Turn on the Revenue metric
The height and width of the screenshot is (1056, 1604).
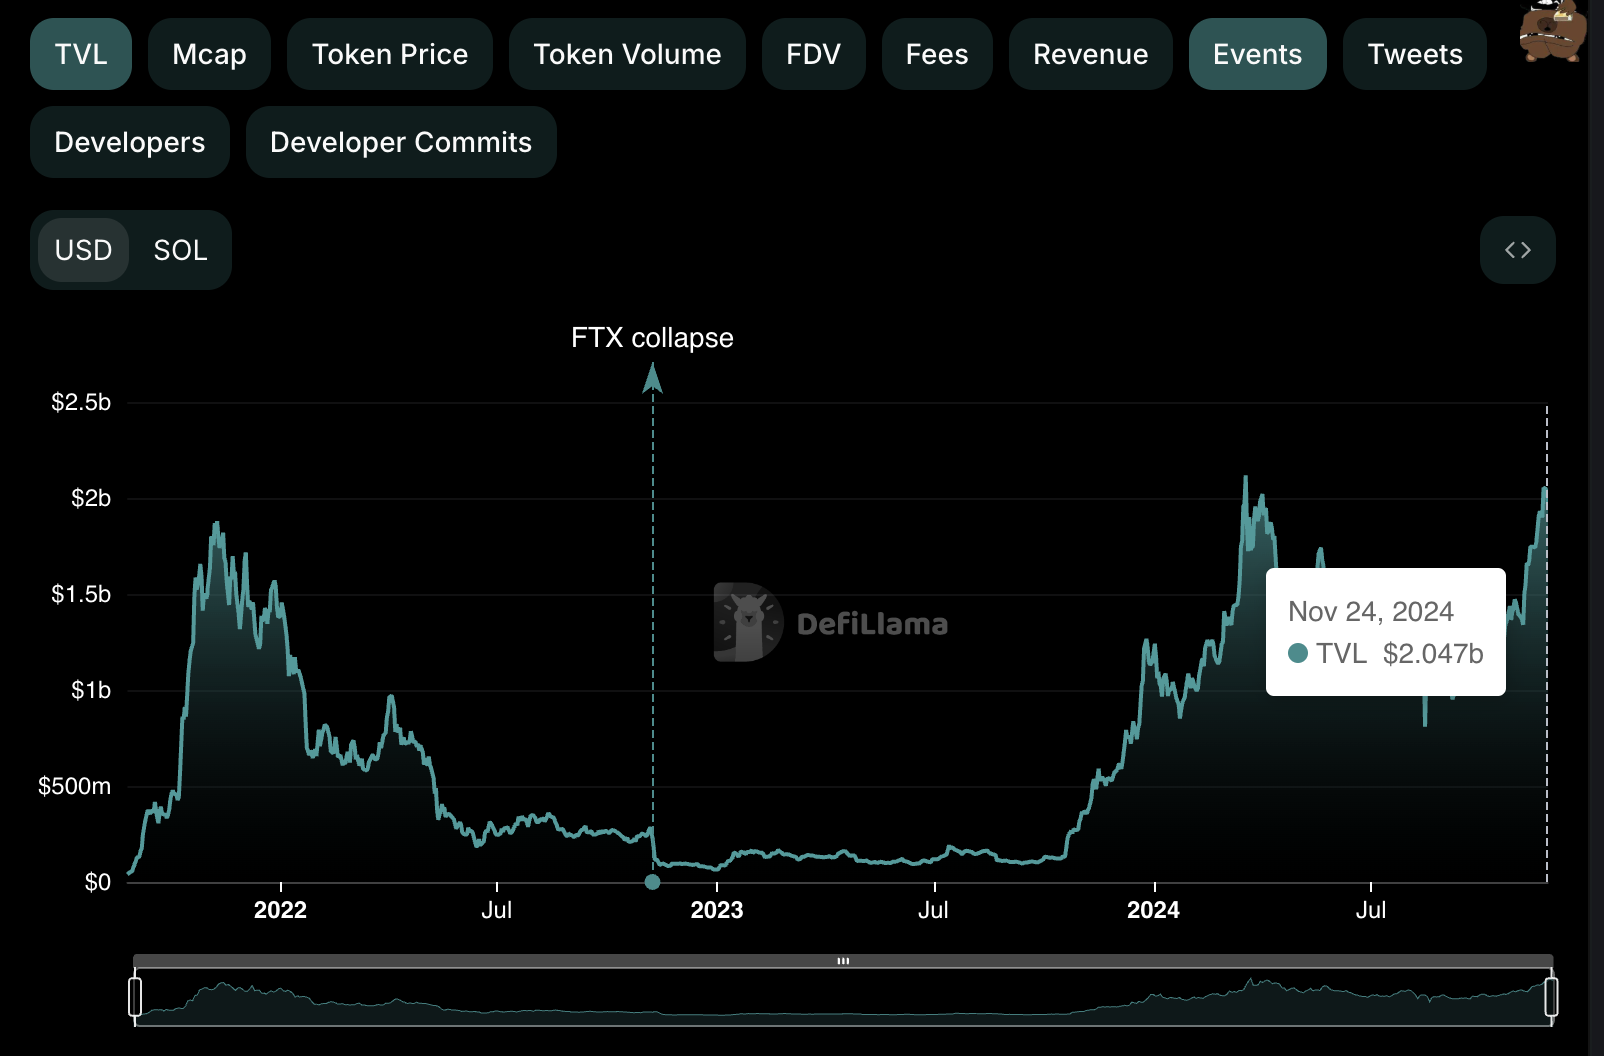pyautogui.click(x=1090, y=54)
